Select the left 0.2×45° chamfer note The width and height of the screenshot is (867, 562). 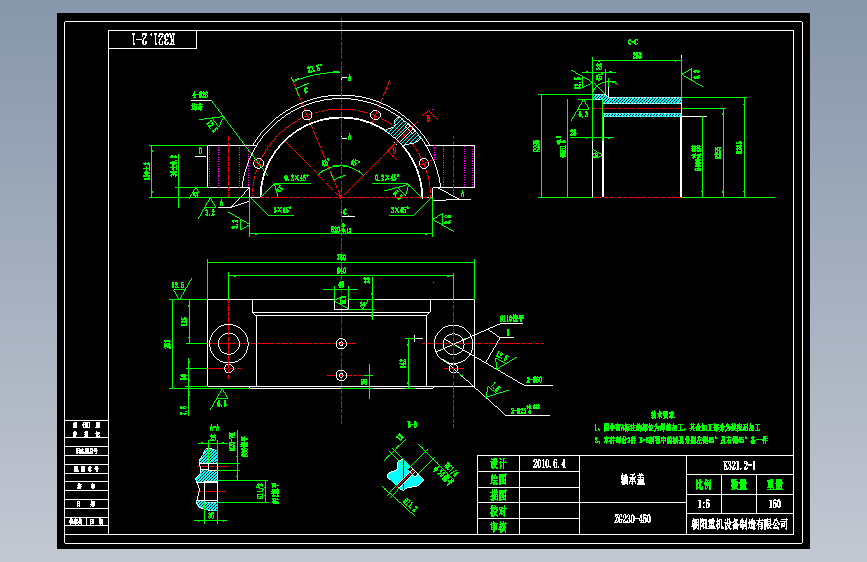click(x=296, y=178)
